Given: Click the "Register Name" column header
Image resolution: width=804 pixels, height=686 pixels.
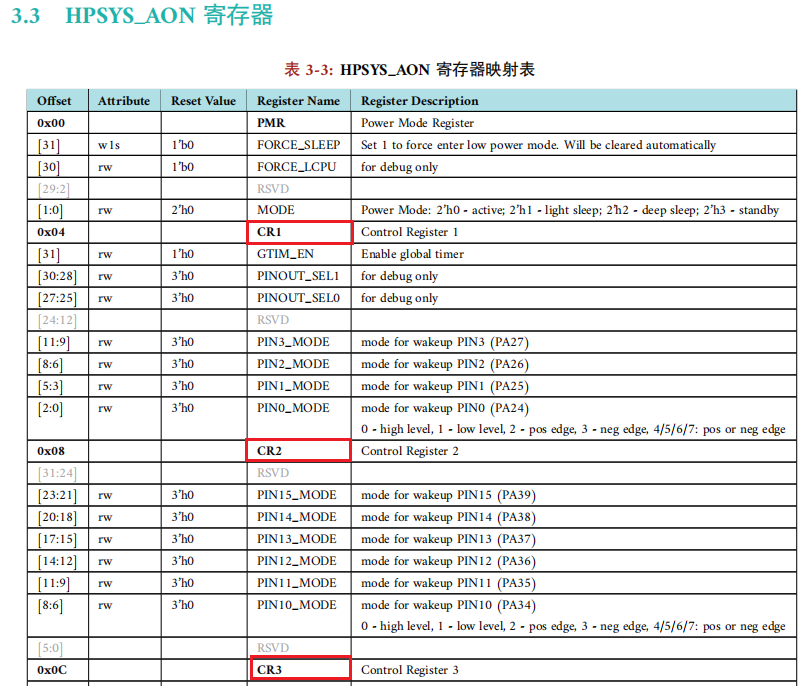Looking at the screenshot, I should (298, 101).
